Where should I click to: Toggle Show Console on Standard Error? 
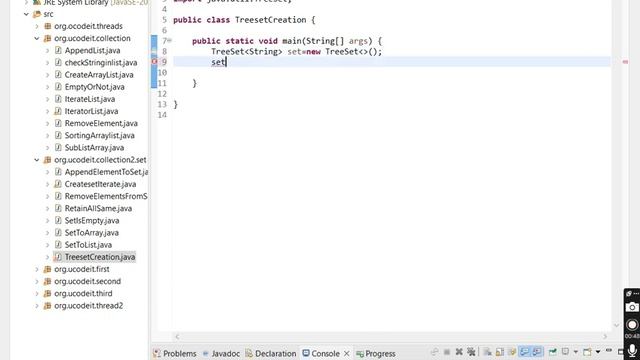pos(537,351)
